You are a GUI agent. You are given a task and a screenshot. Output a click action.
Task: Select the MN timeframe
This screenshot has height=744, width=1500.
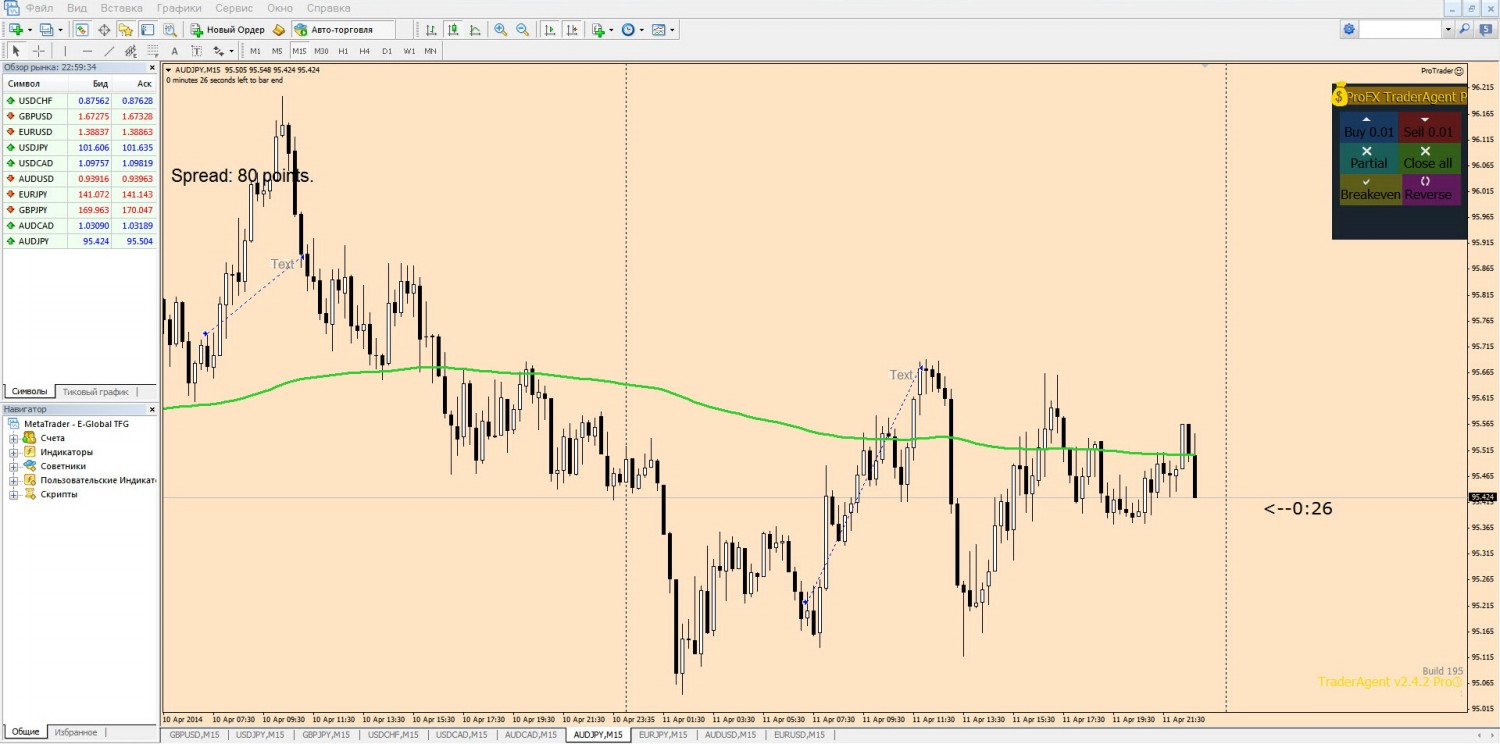[x=430, y=51]
